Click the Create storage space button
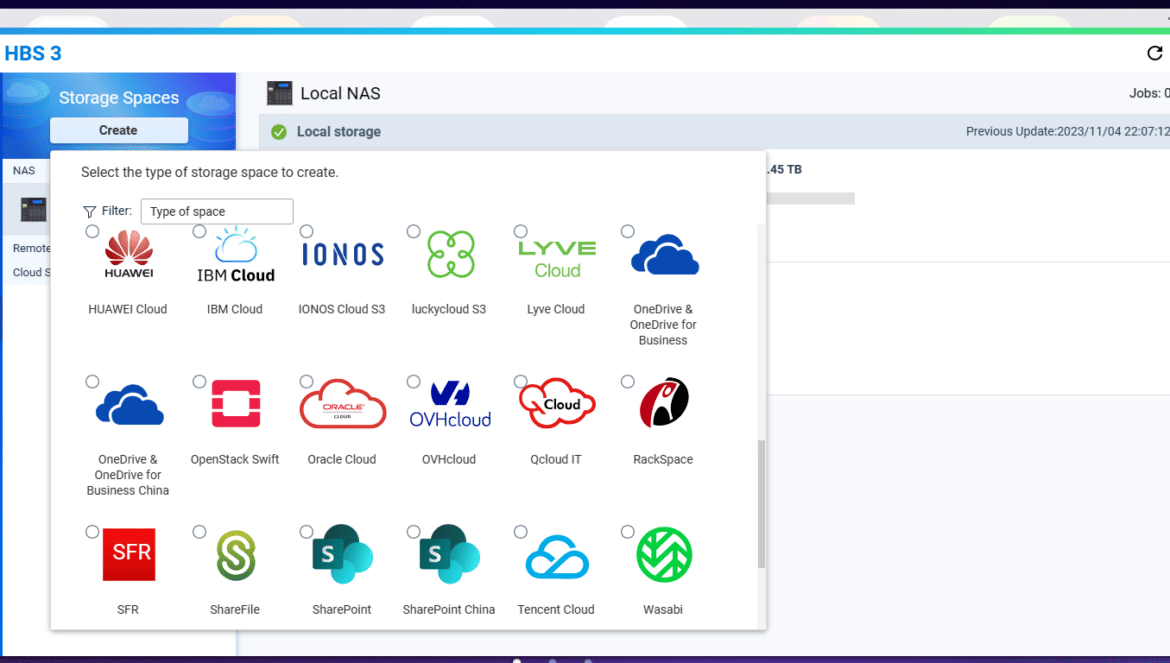The image size is (1170, 663). pos(119,131)
